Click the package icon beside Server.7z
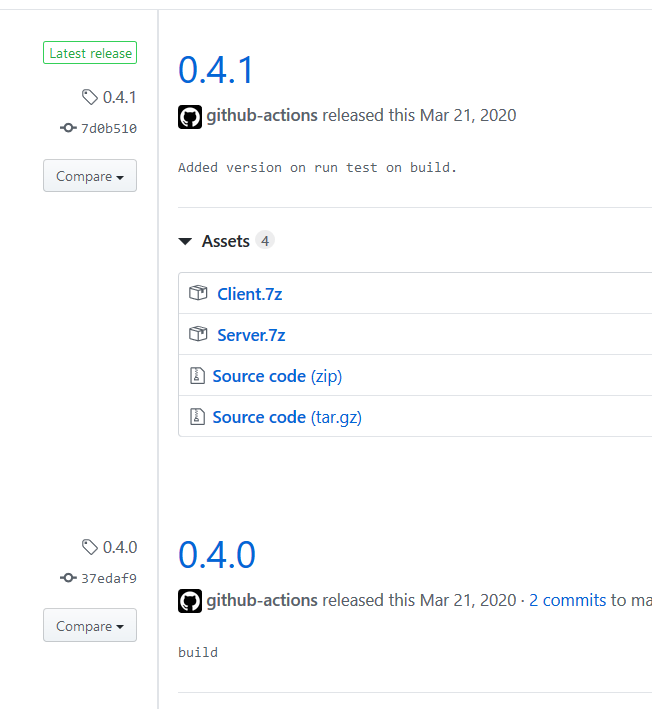The height and width of the screenshot is (709, 652). 198,334
